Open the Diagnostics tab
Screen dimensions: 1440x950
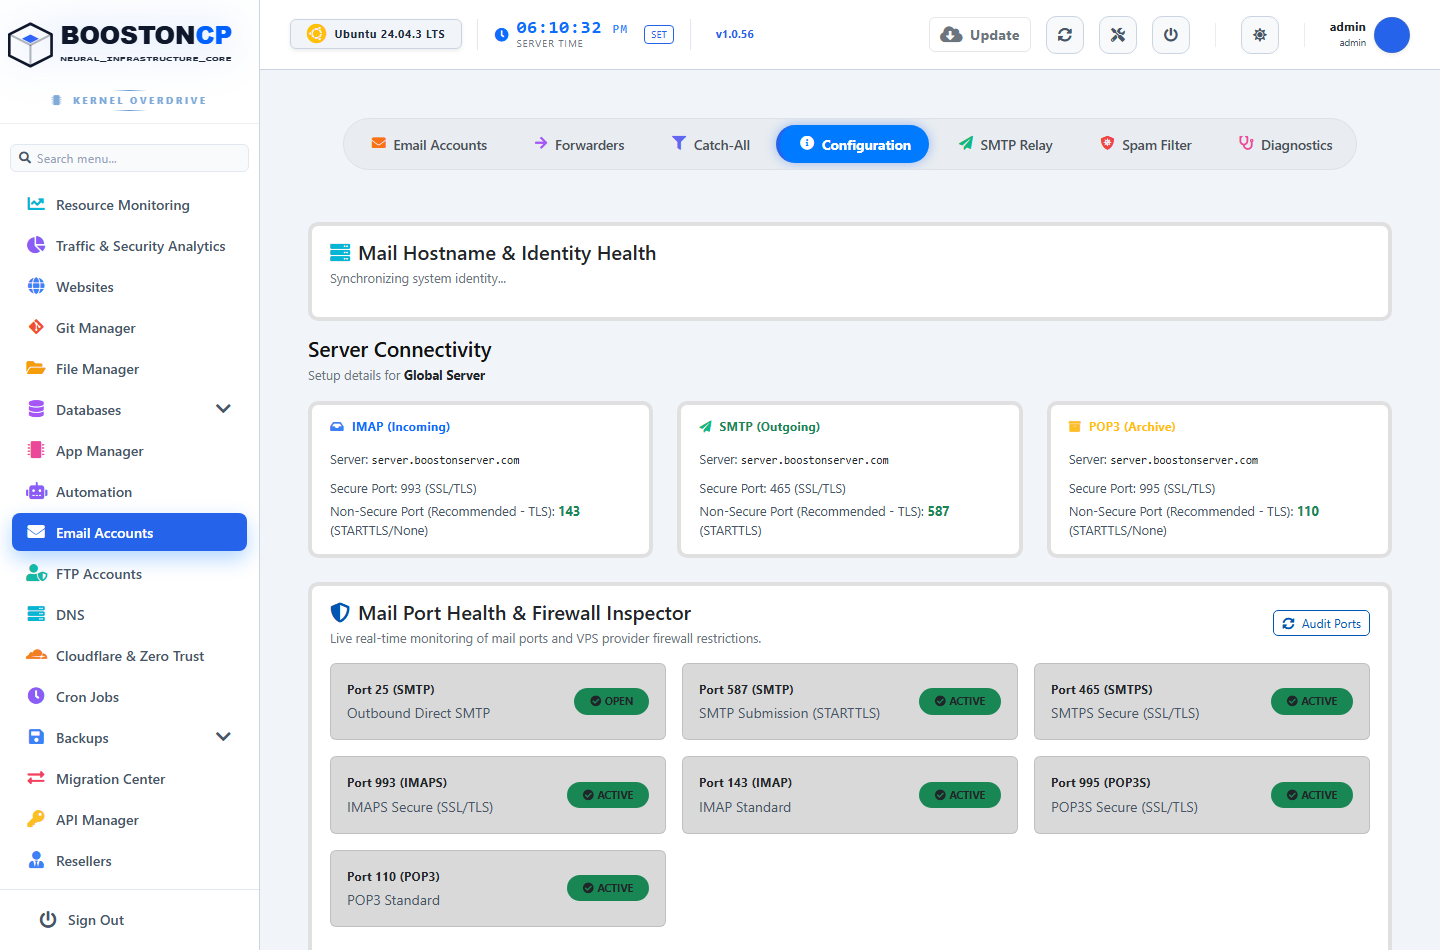[1285, 145]
